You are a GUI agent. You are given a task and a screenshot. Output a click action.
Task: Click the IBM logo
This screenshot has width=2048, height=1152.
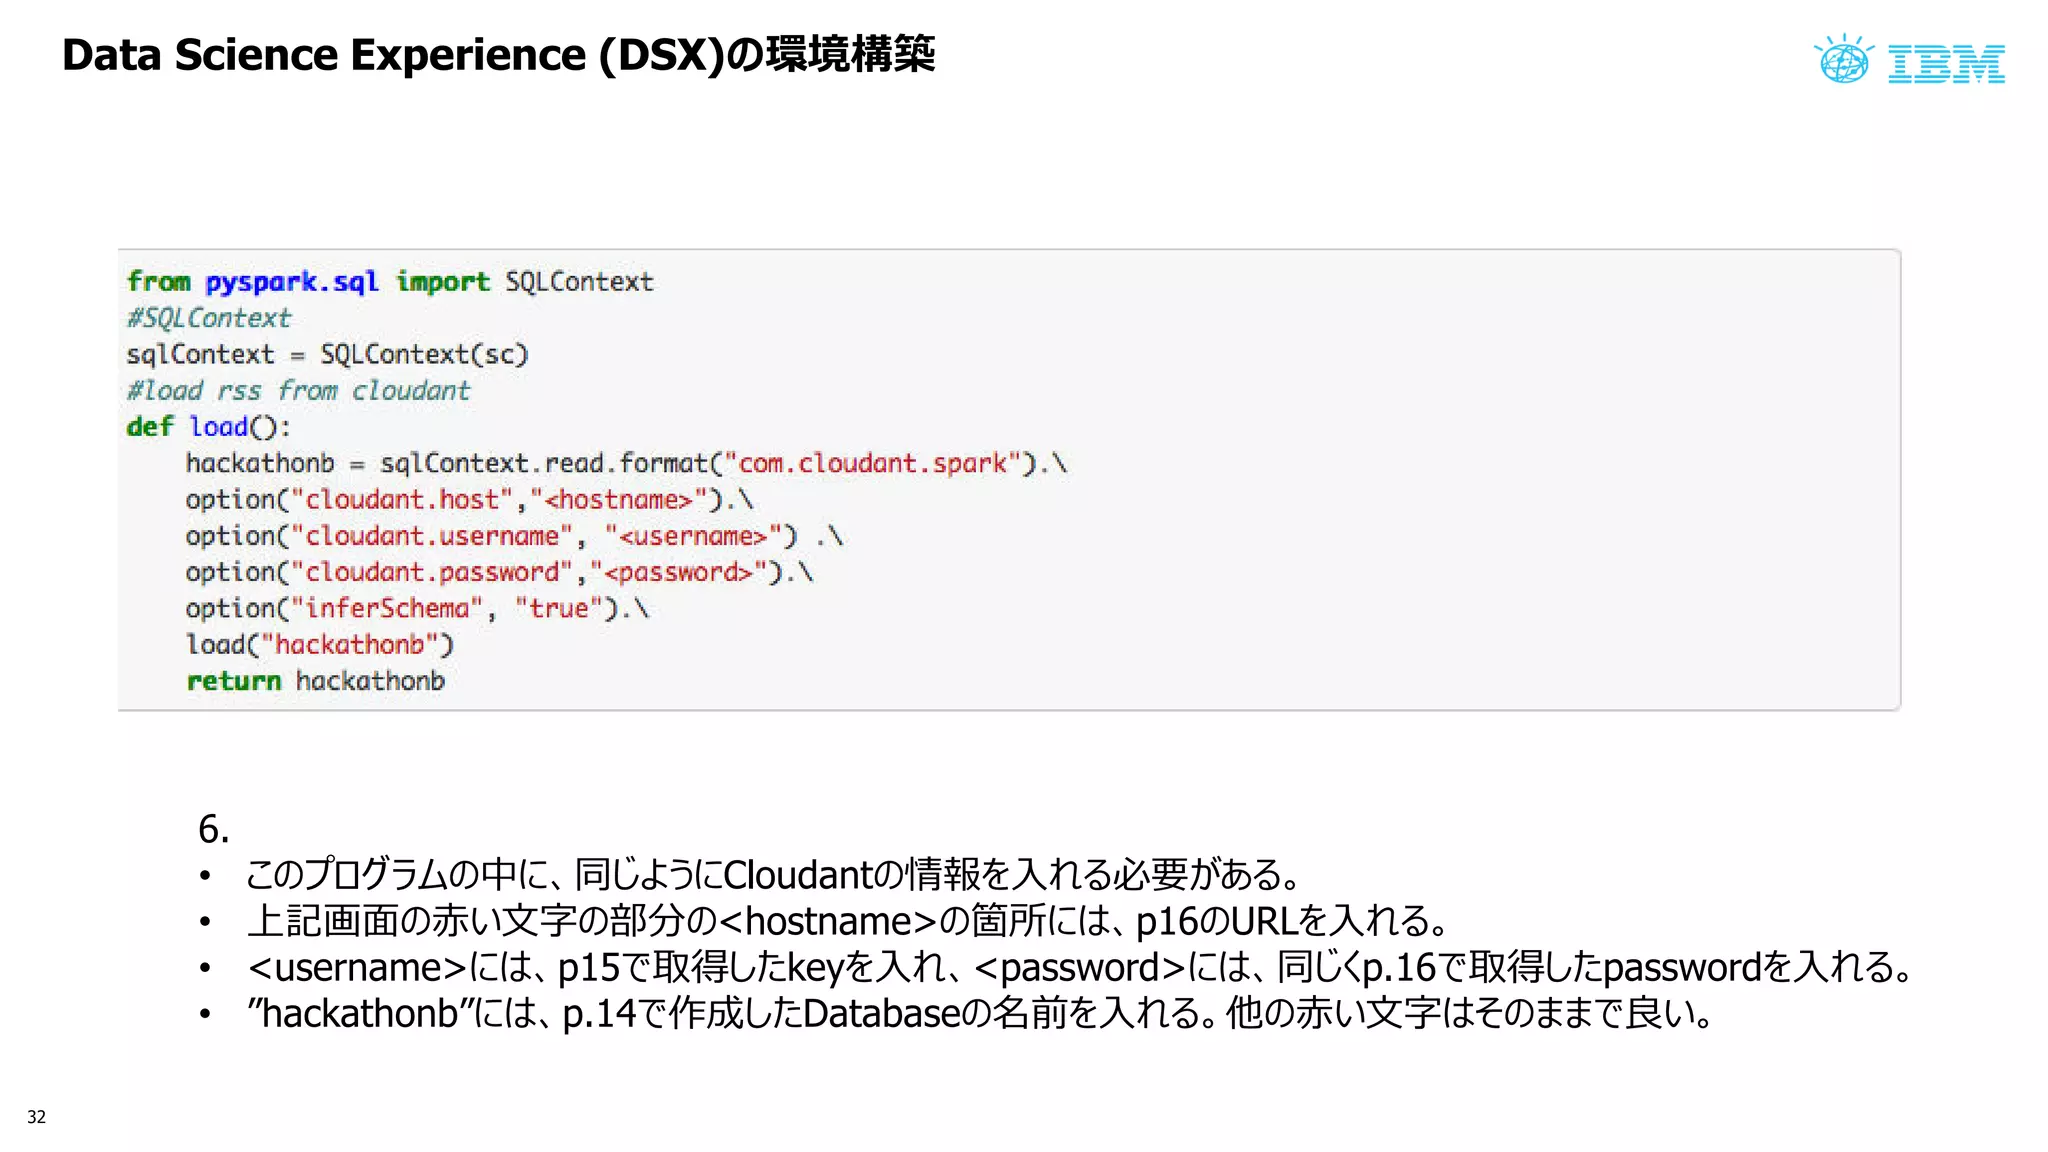click(x=1946, y=63)
